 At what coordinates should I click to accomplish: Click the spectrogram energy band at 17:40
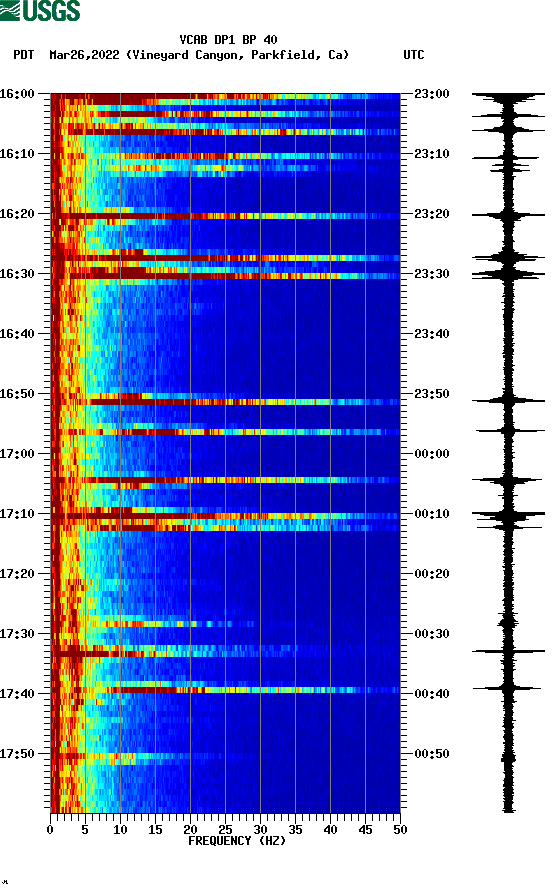pyautogui.click(x=226, y=690)
